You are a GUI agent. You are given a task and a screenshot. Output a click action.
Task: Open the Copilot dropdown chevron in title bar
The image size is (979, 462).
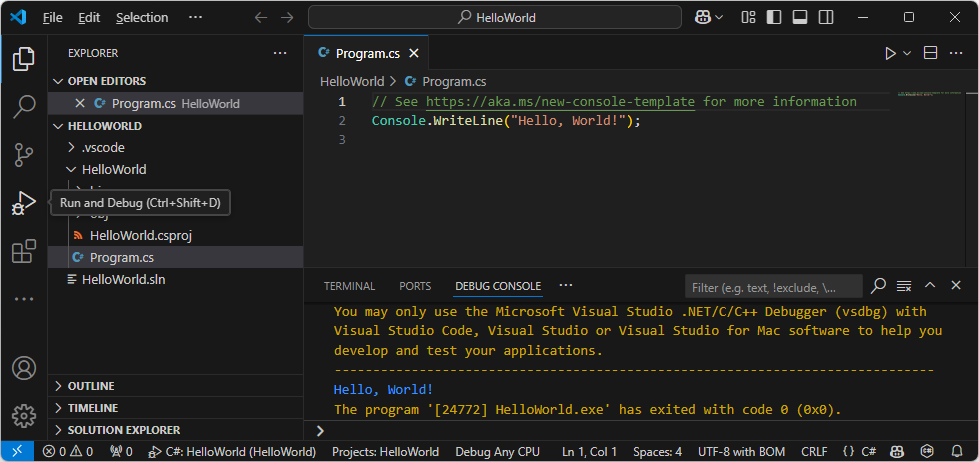(719, 17)
